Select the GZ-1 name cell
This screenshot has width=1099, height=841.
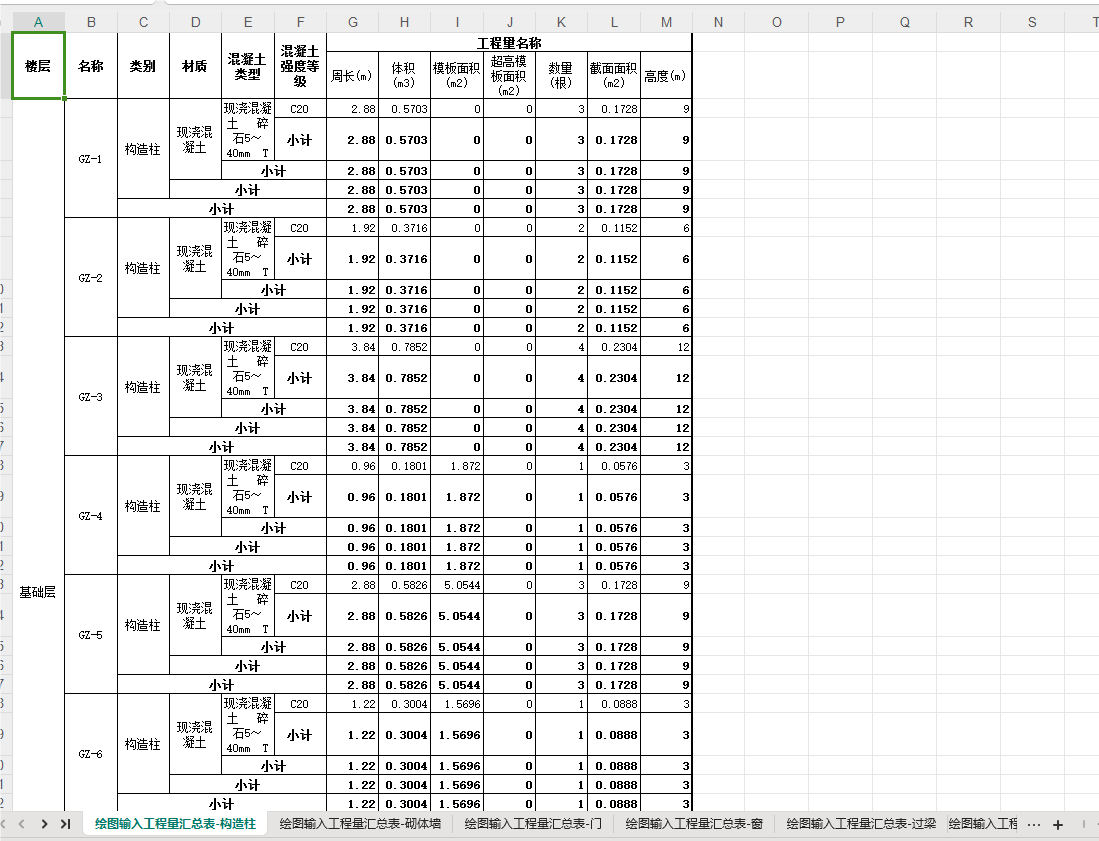pos(91,158)
